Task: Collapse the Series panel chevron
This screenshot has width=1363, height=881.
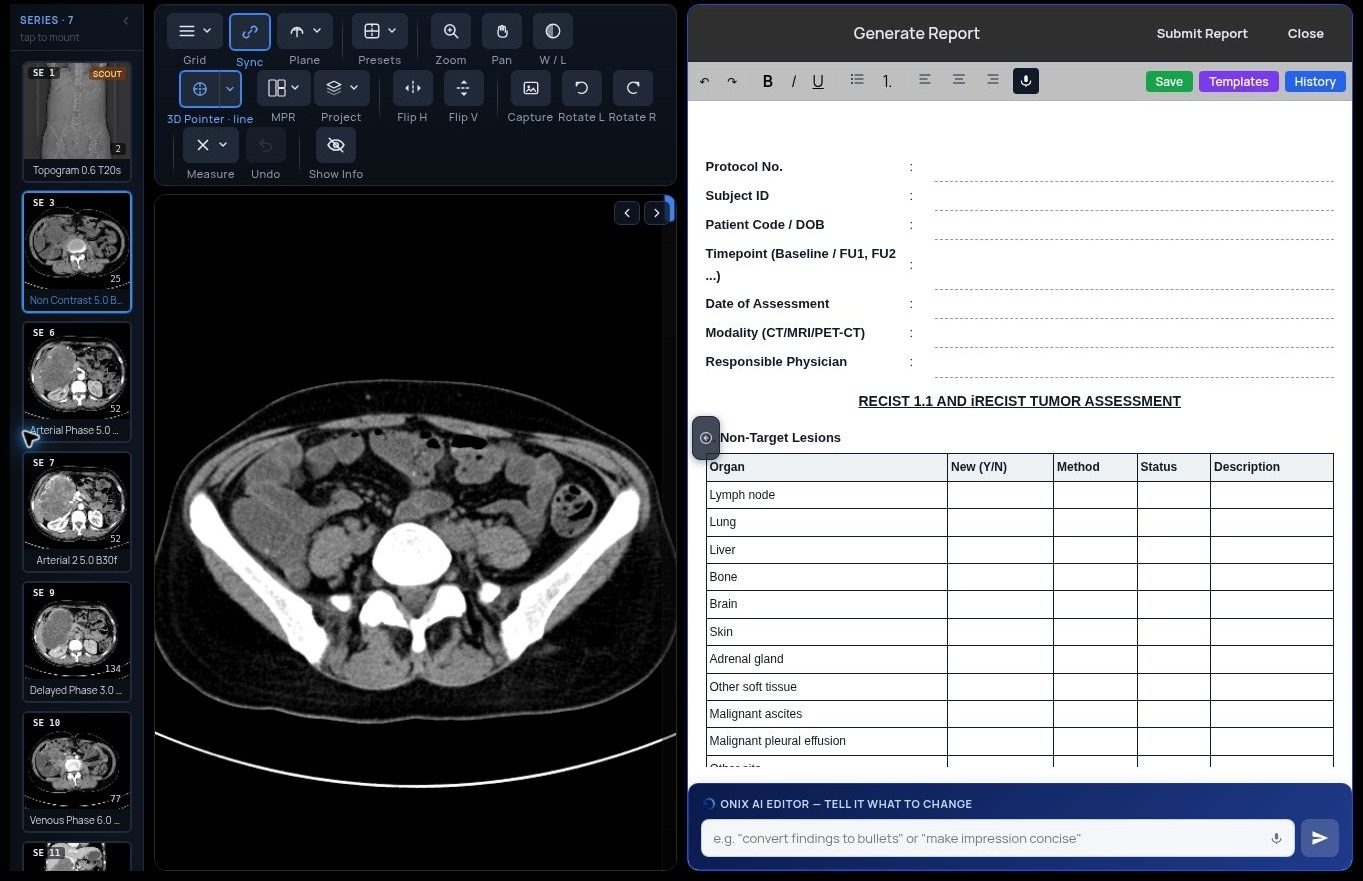Action: [x=126, y=21]
